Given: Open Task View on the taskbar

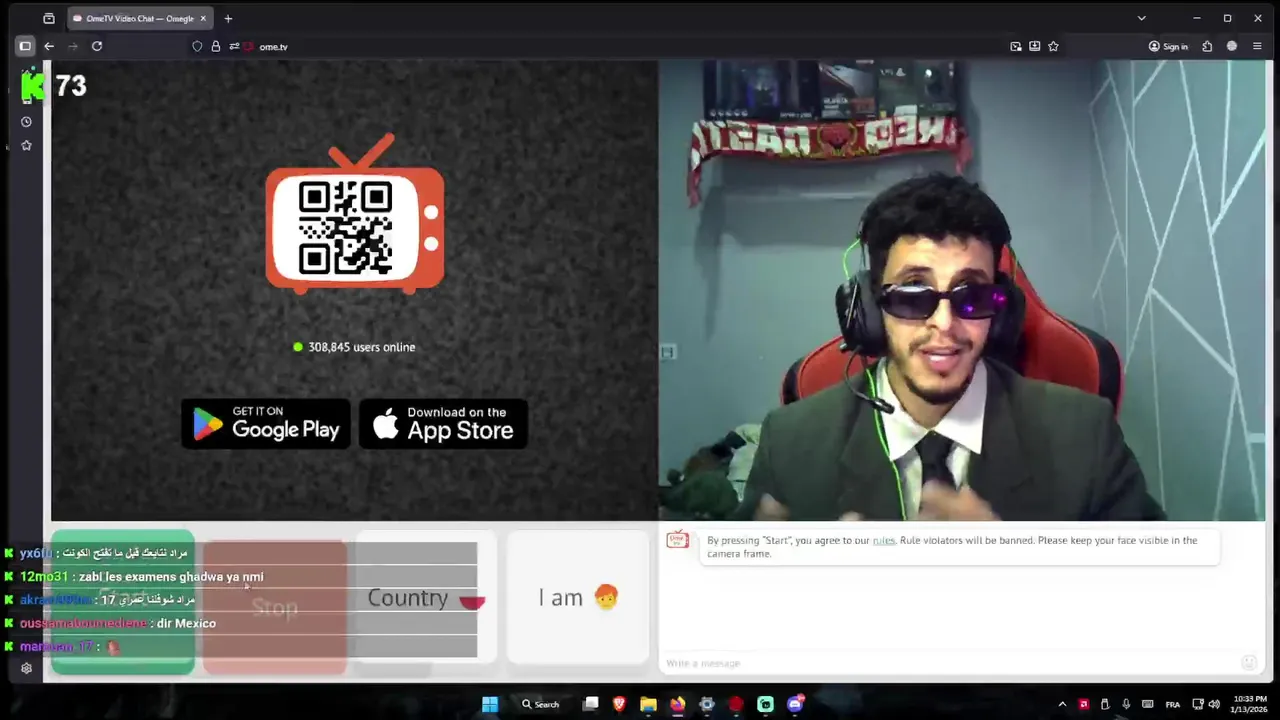Looking at the screenshot, I should [591, 704].
